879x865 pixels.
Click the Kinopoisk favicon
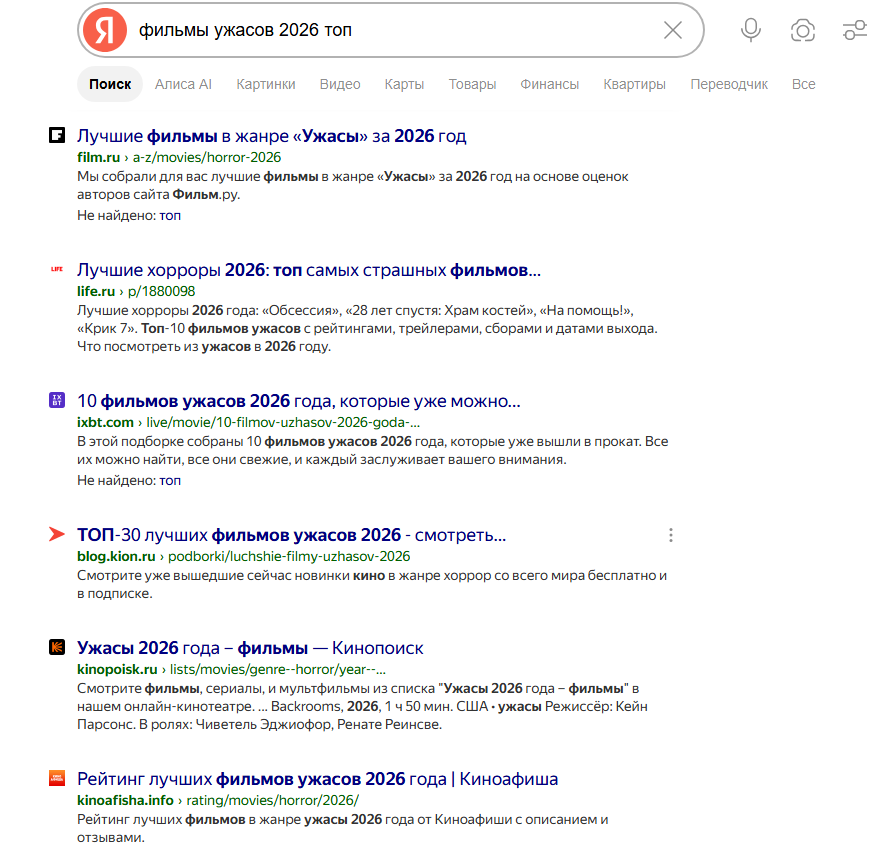[57, 647]
